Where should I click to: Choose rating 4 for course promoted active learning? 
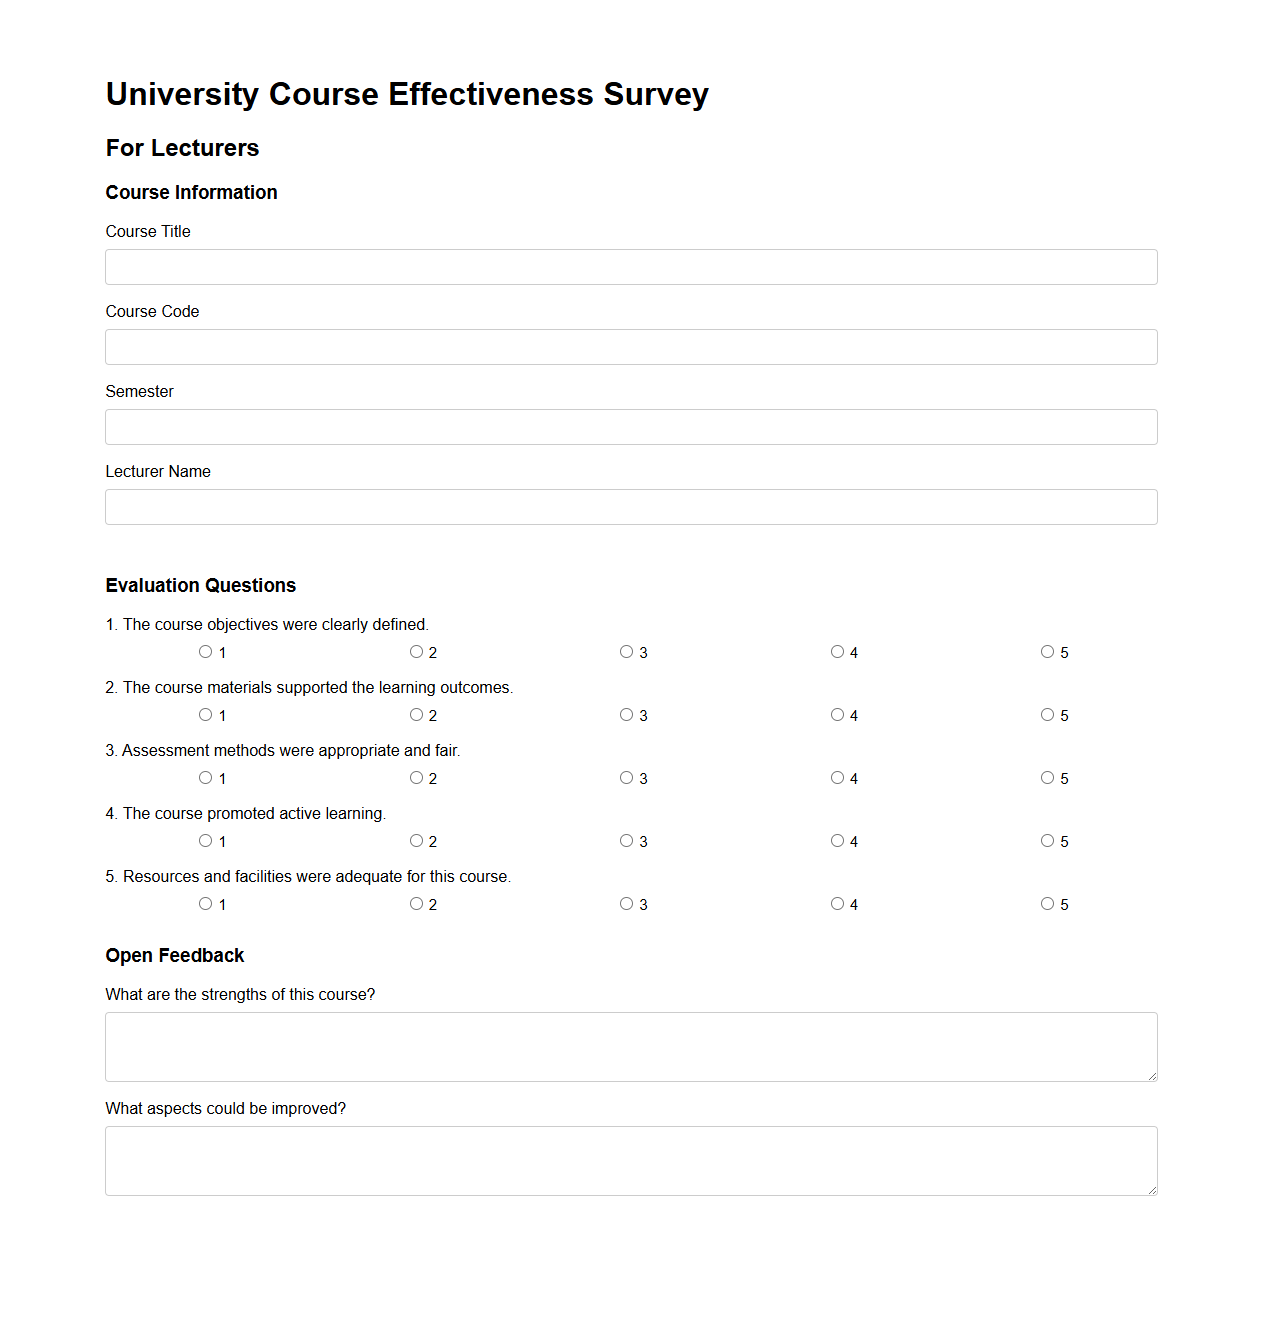click(837, 840)
